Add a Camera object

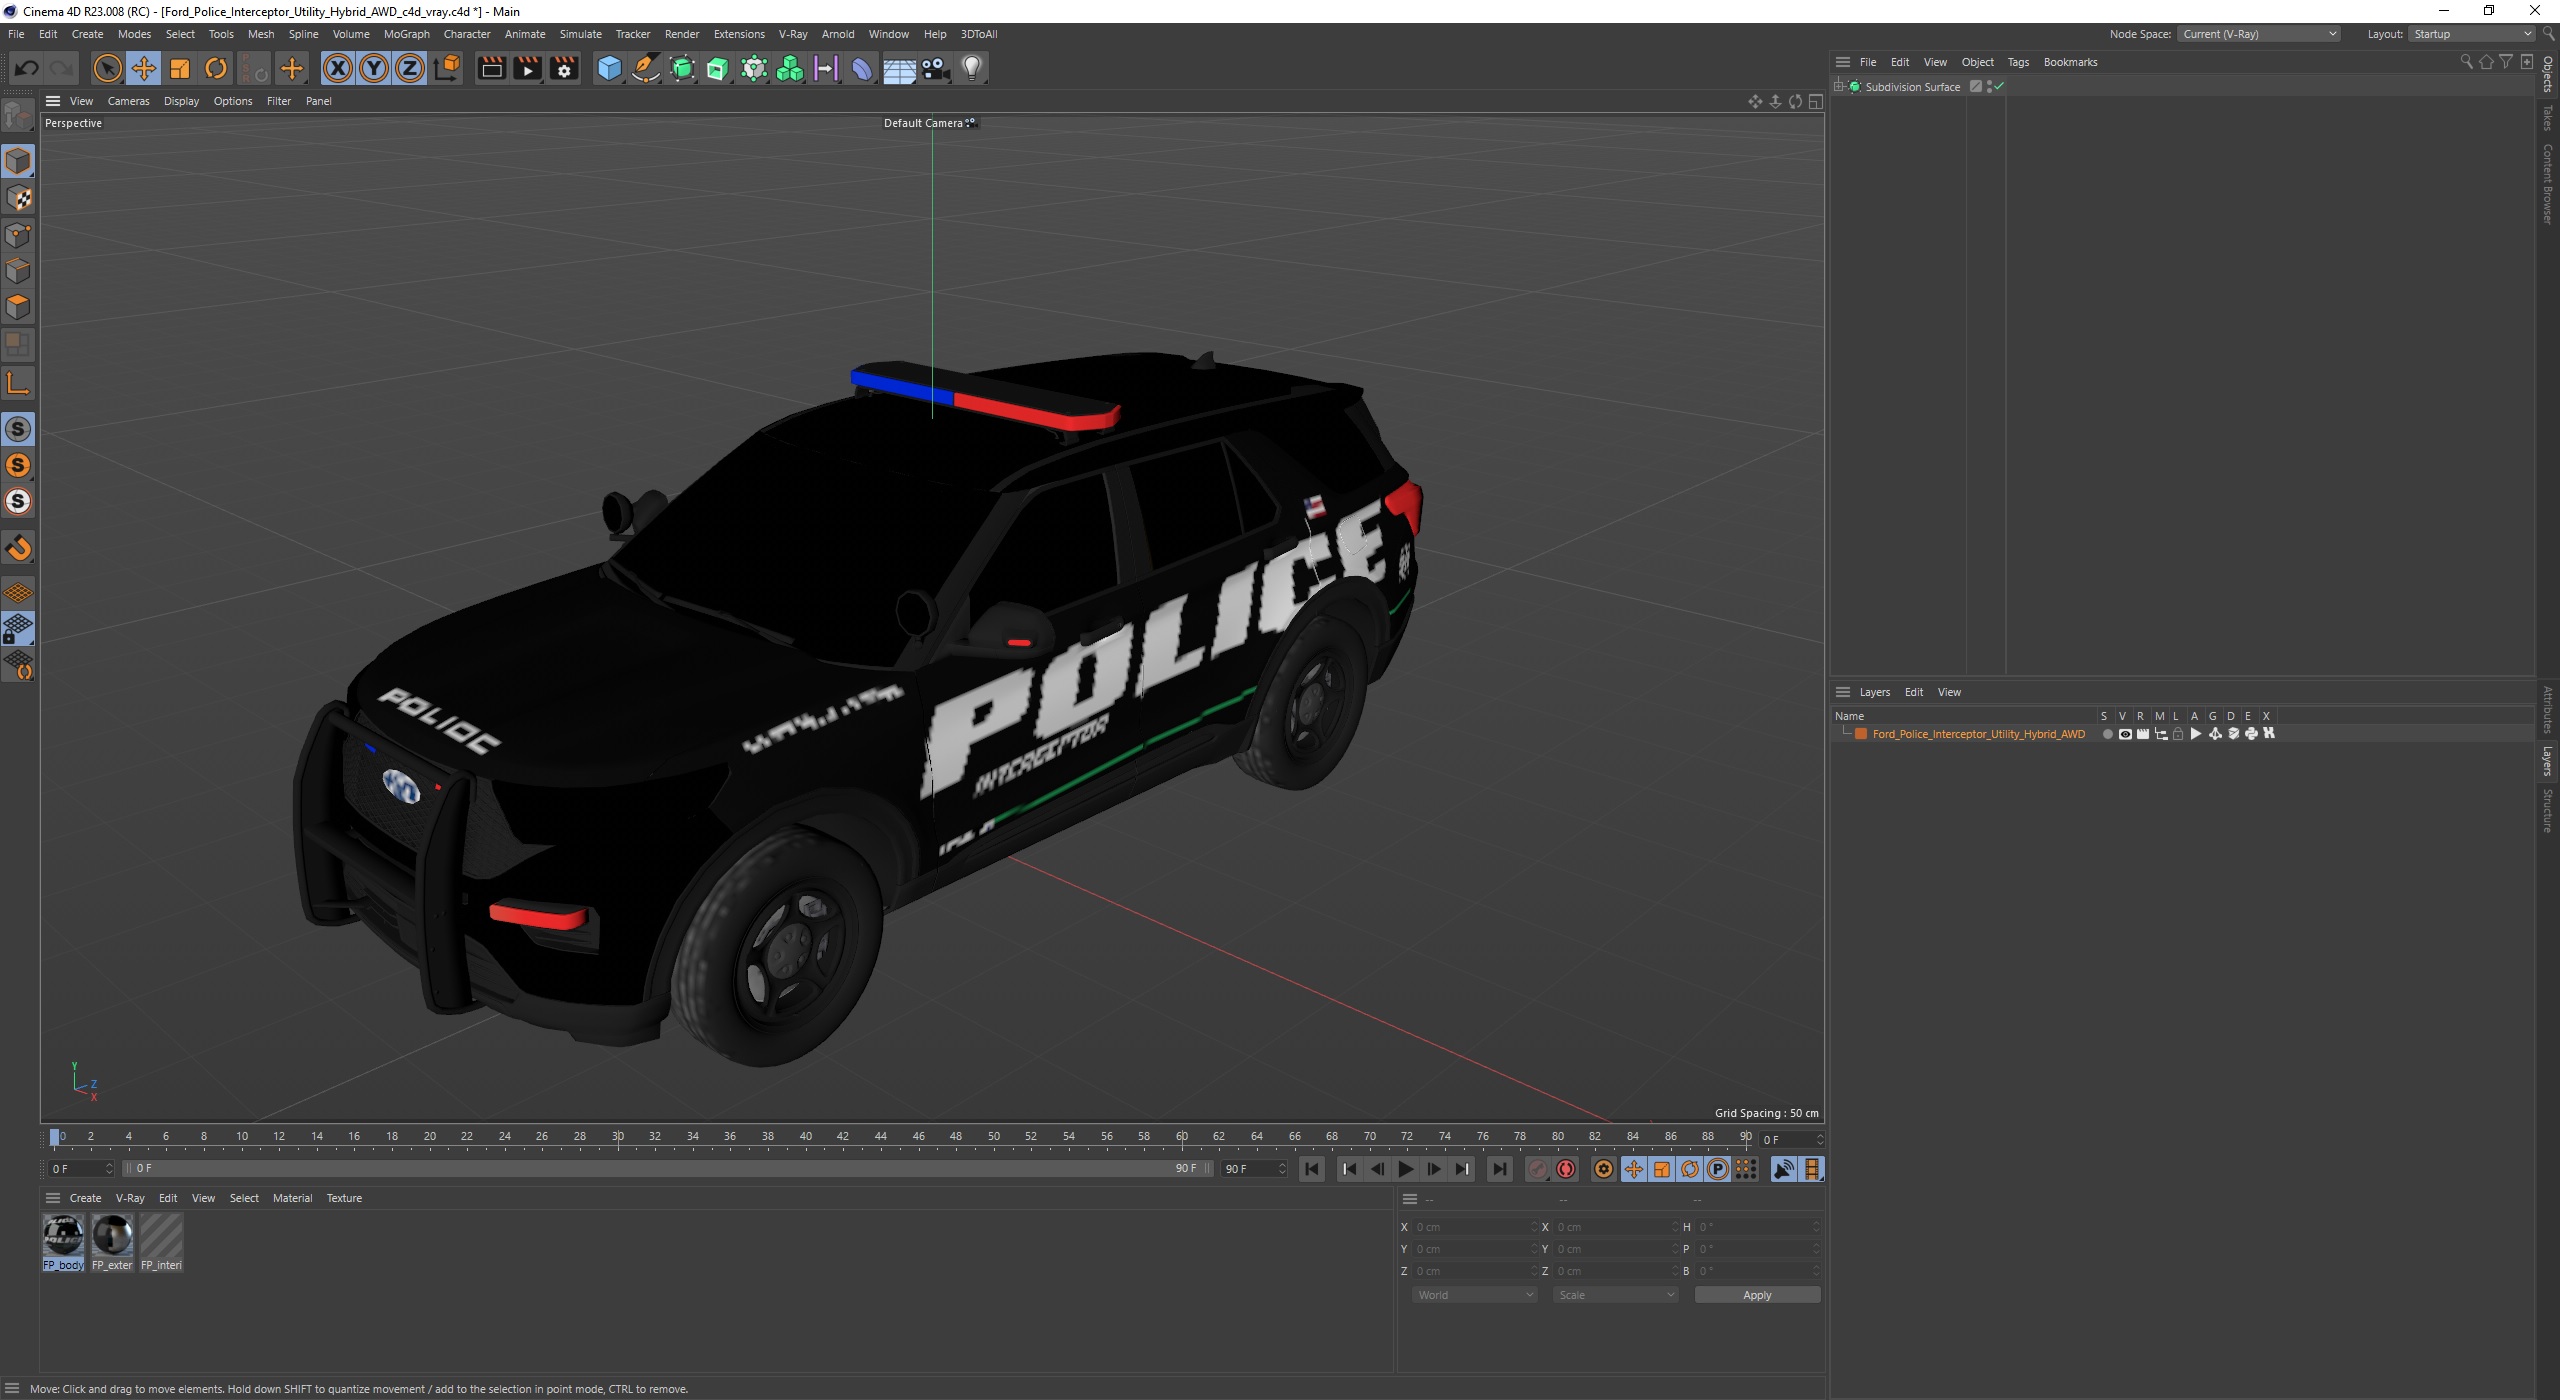(x=935, y=68)
